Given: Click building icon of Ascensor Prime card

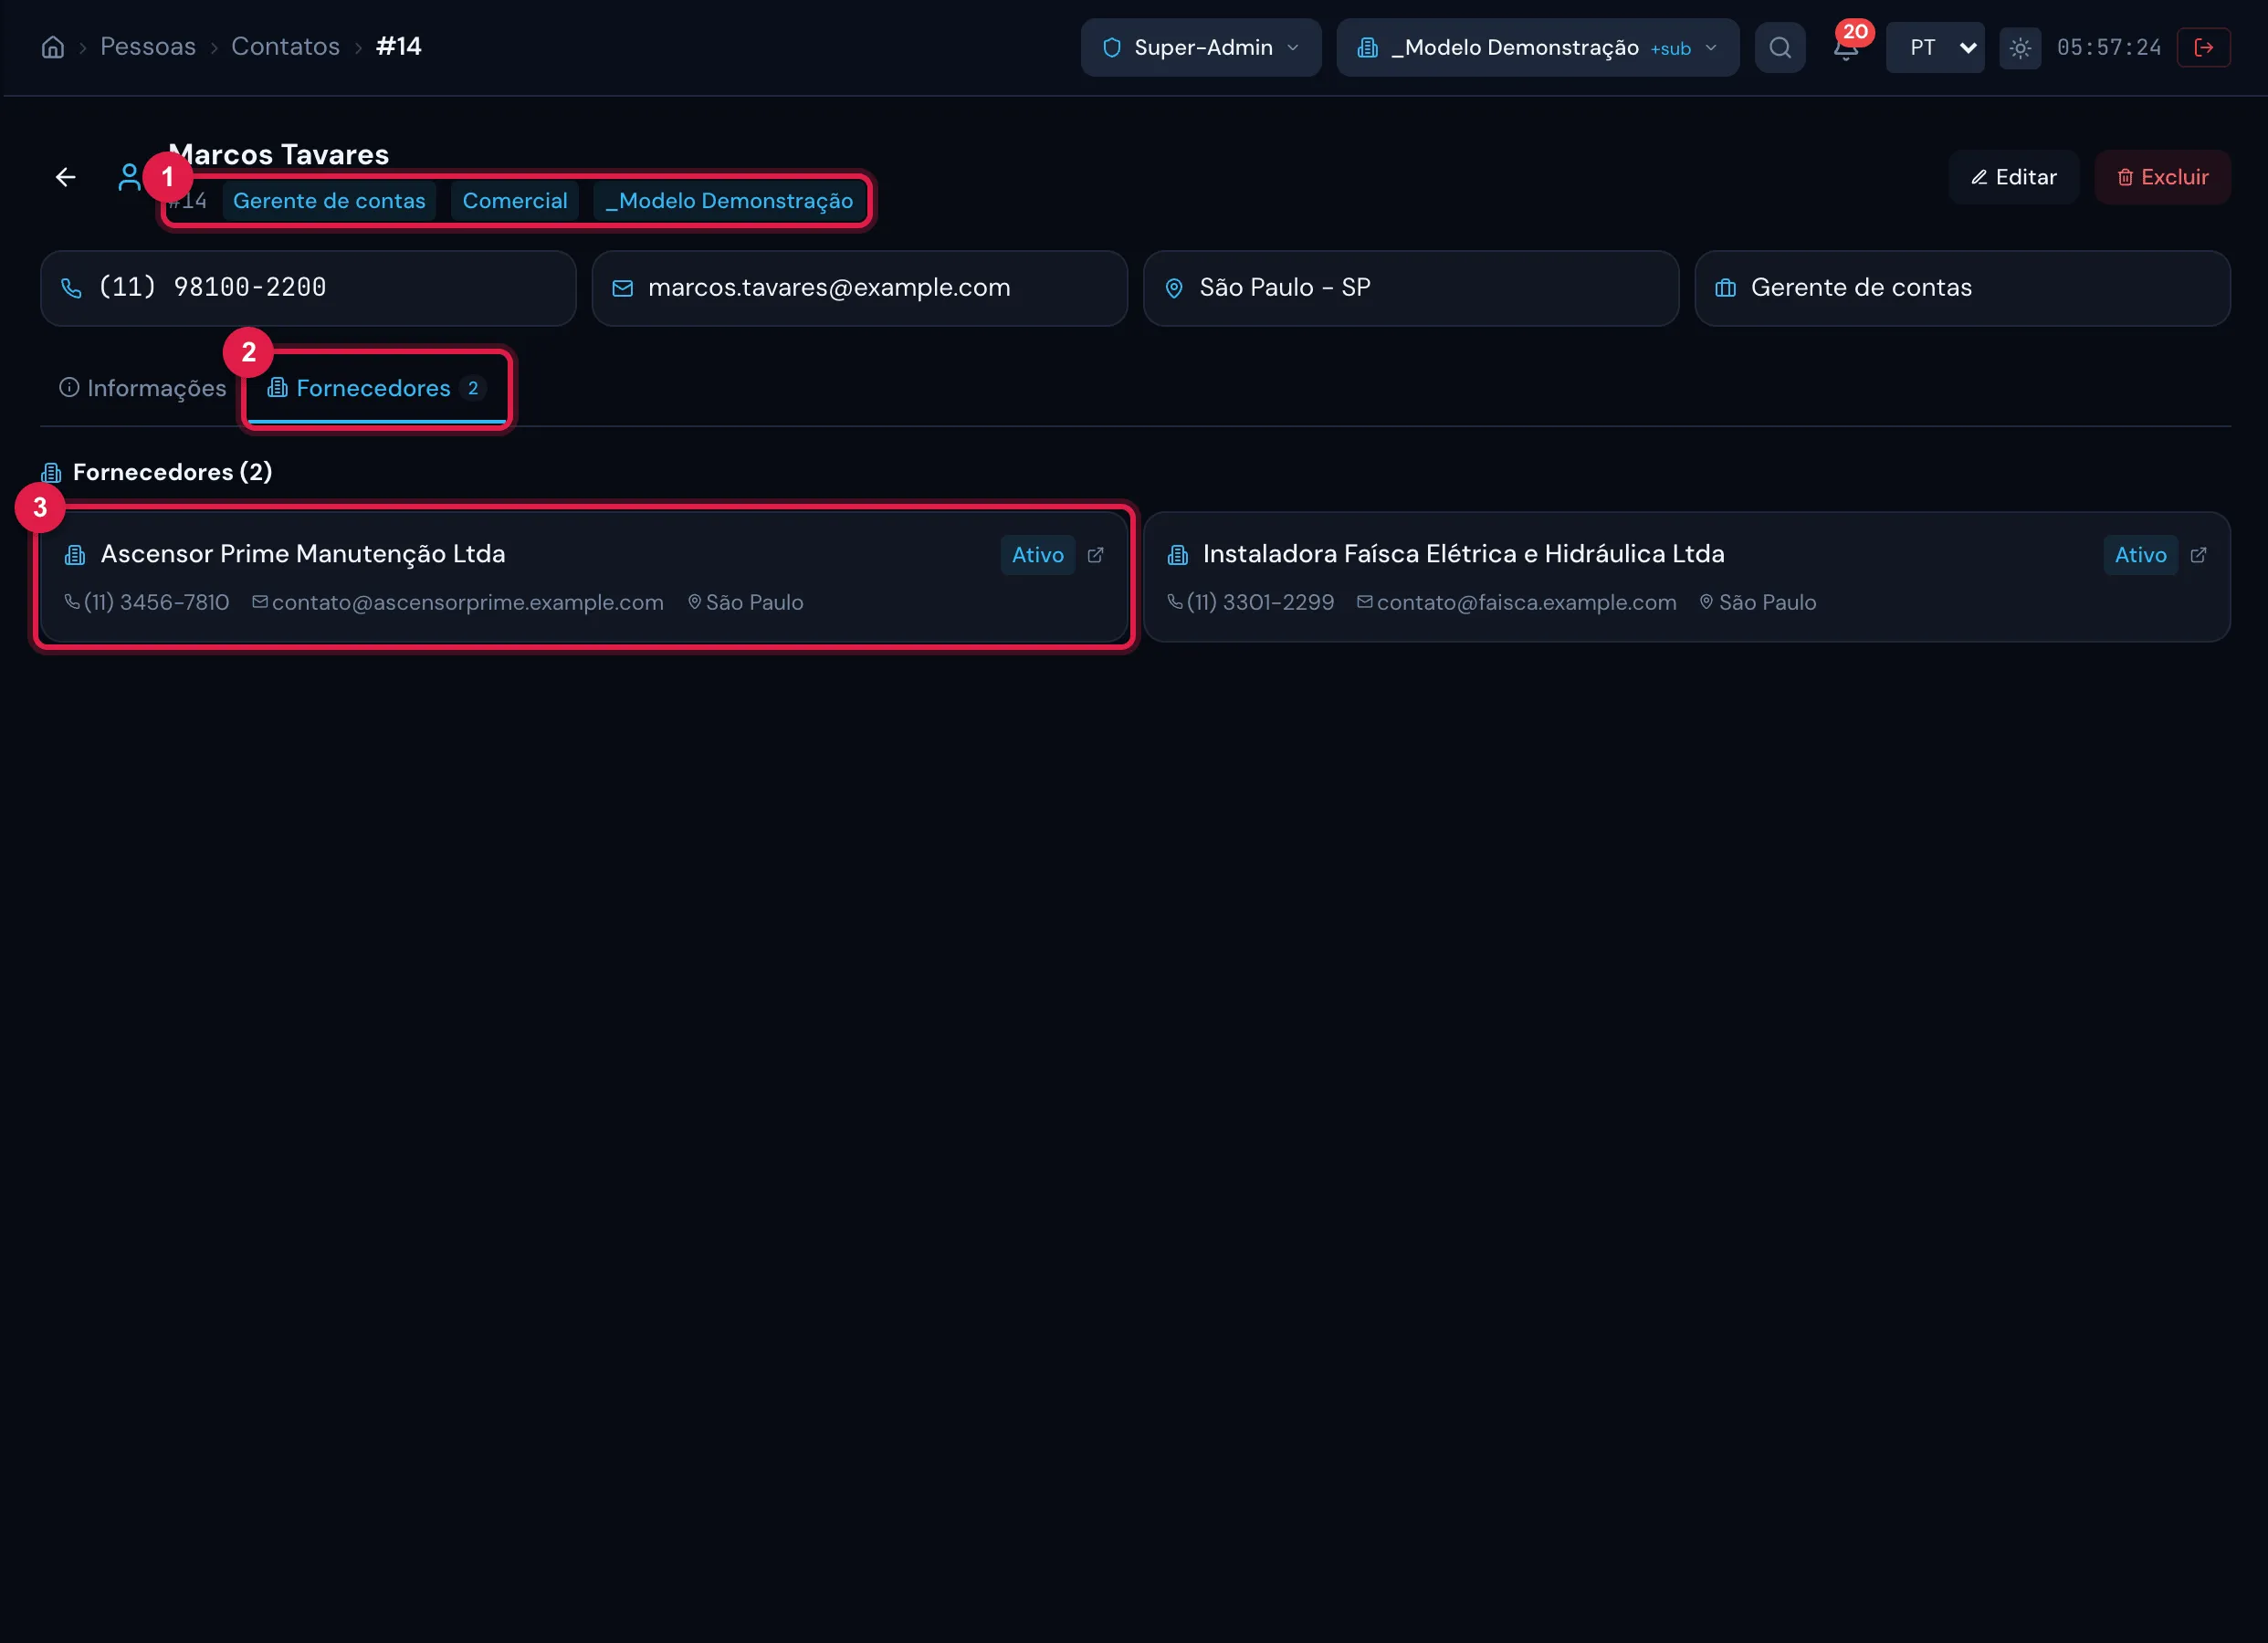Looking at the screenshot, I should point(75,554).
